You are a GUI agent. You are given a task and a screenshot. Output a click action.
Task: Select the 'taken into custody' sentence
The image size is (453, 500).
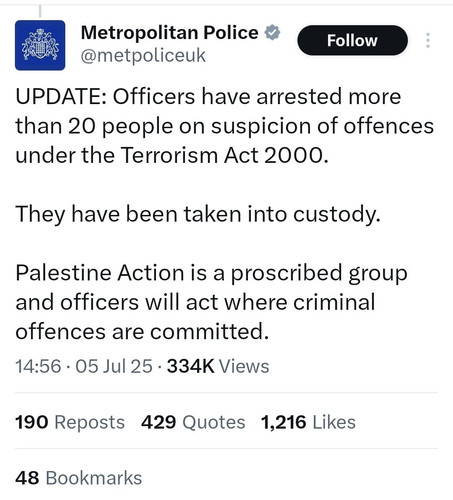[198, 214]
